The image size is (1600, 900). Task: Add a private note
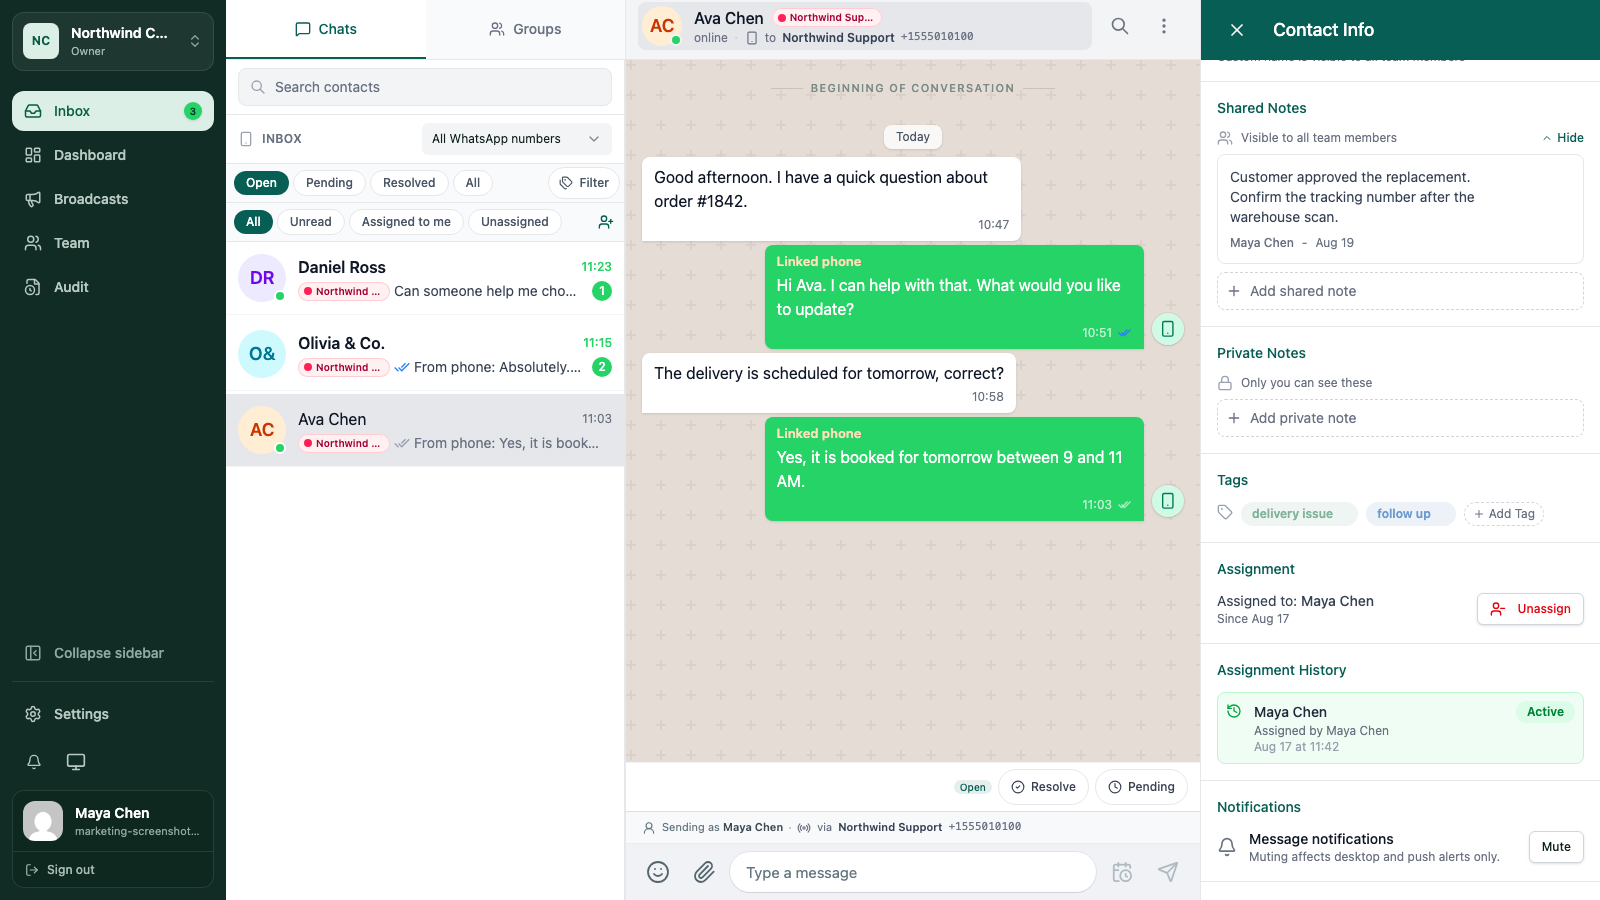1400,418
